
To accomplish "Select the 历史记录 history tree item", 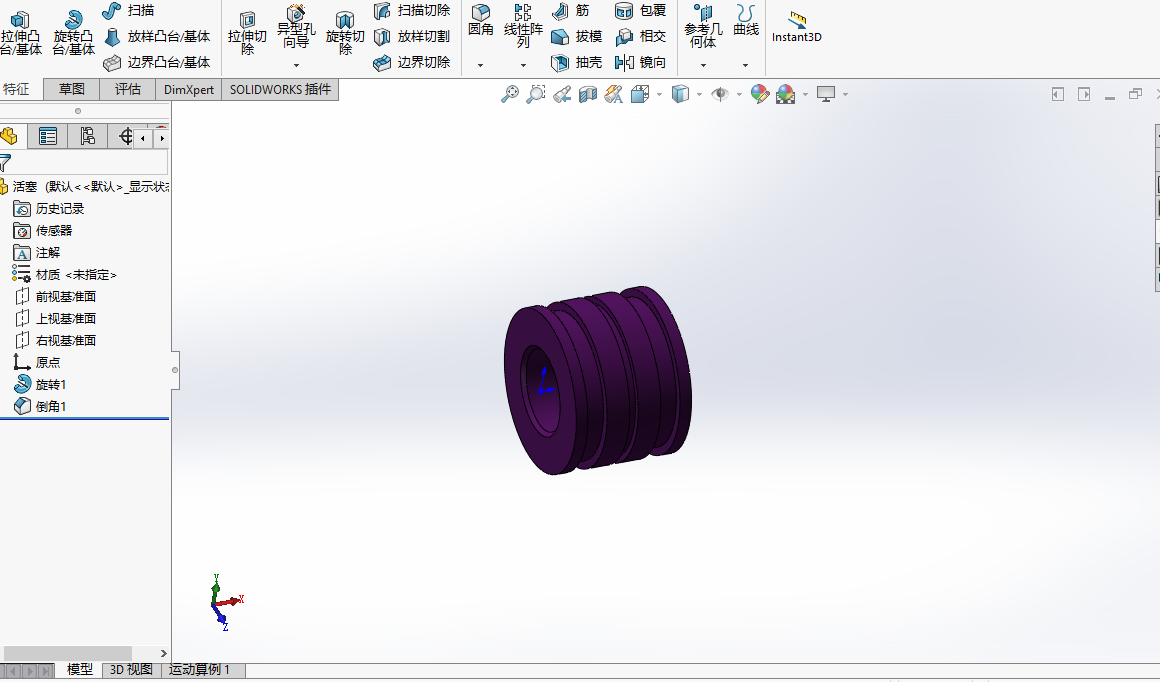I will 49,209.
